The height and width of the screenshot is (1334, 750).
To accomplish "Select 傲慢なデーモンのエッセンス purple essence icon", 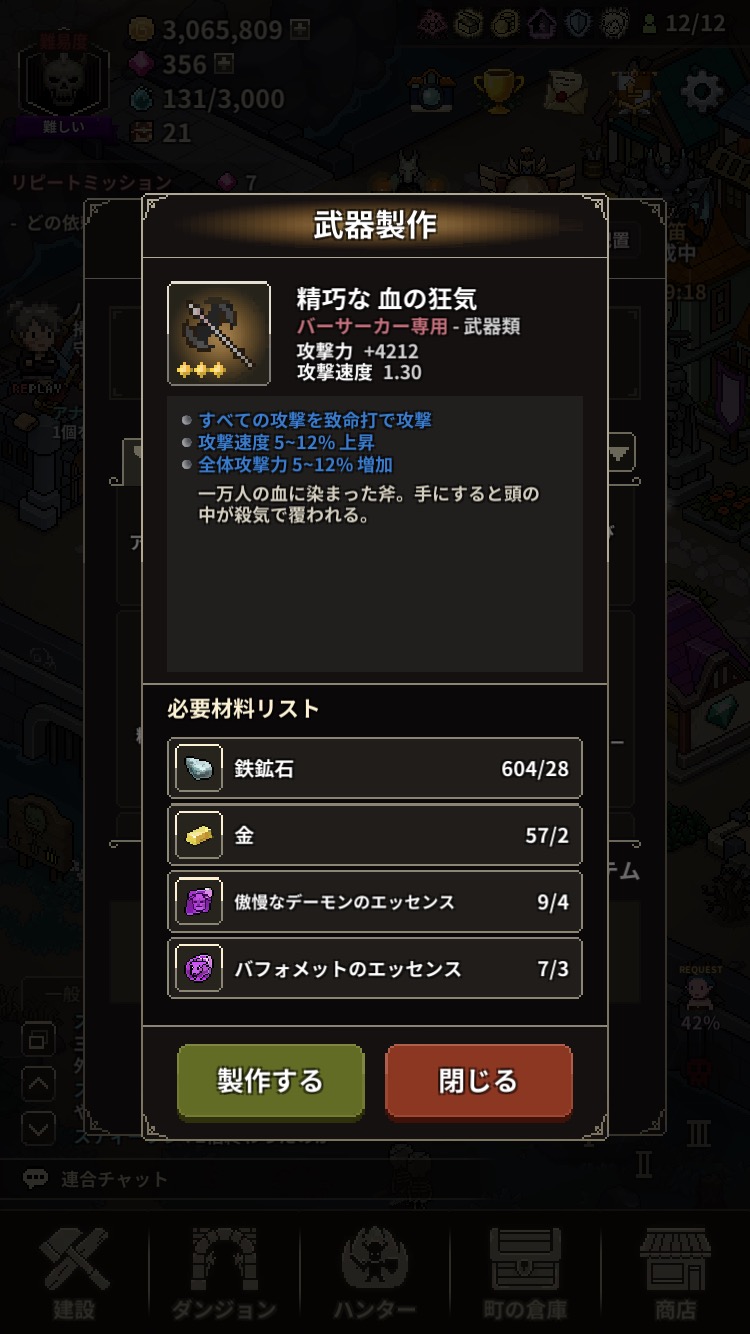I will 199,902.
